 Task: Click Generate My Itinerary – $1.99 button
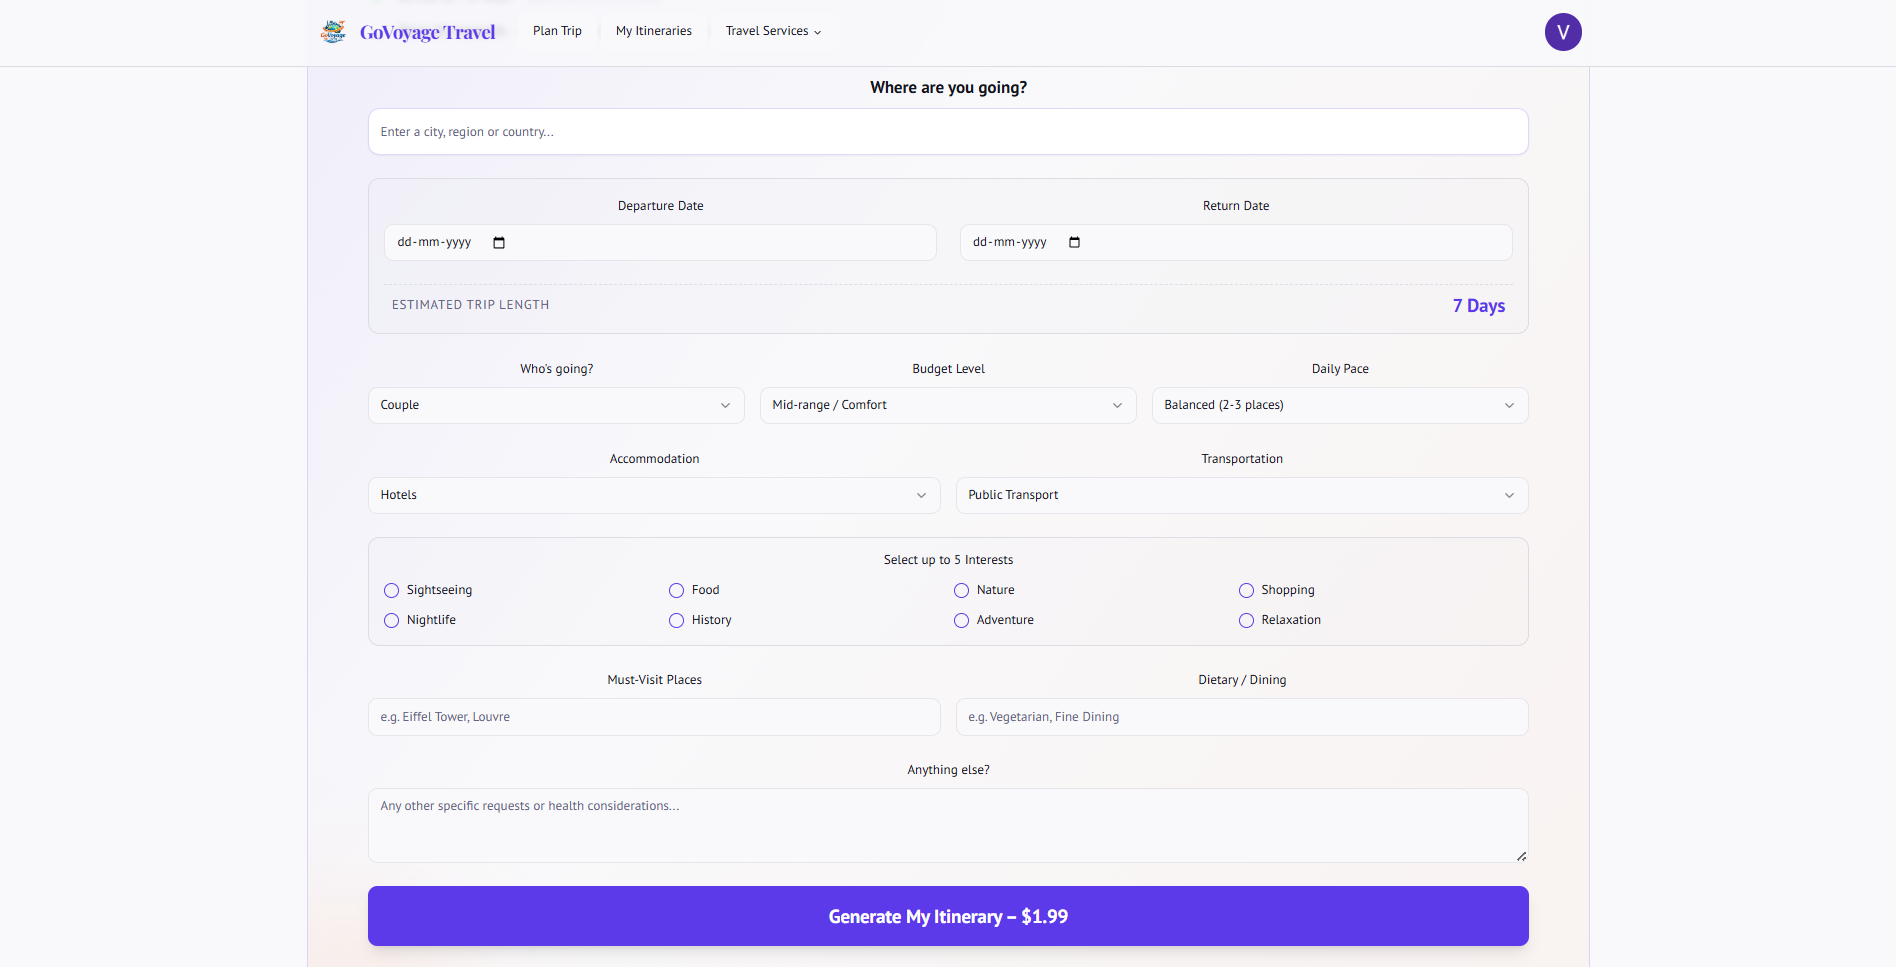coord(948,916)
